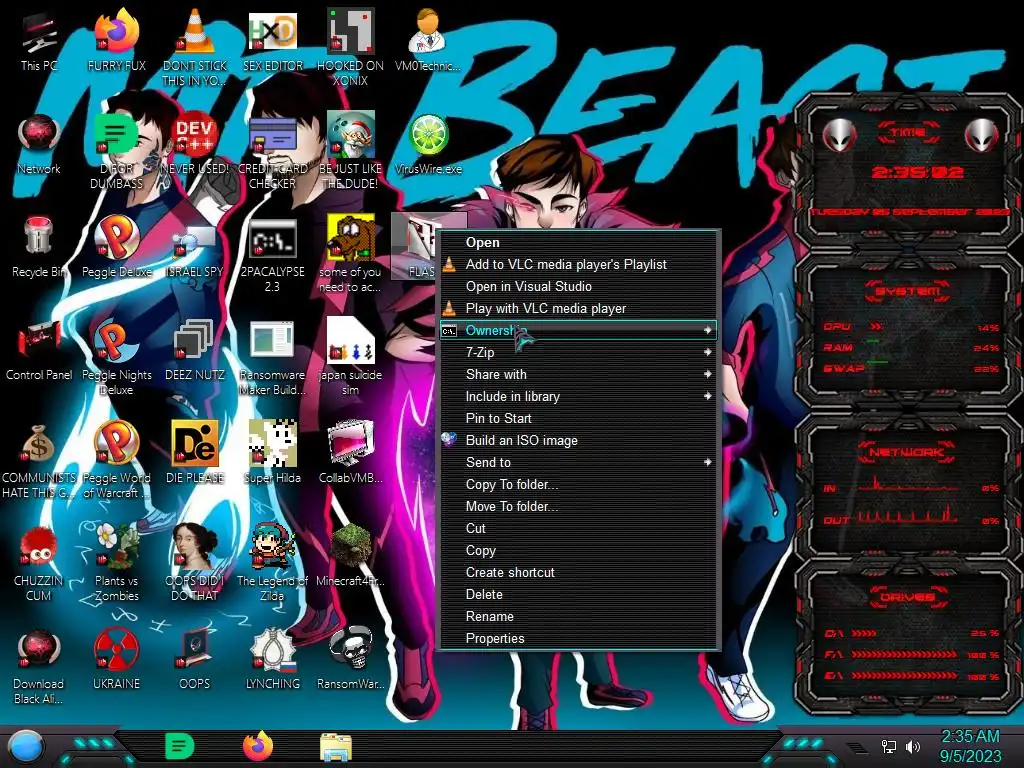Expand the Share with submenu

click(579, 374)
